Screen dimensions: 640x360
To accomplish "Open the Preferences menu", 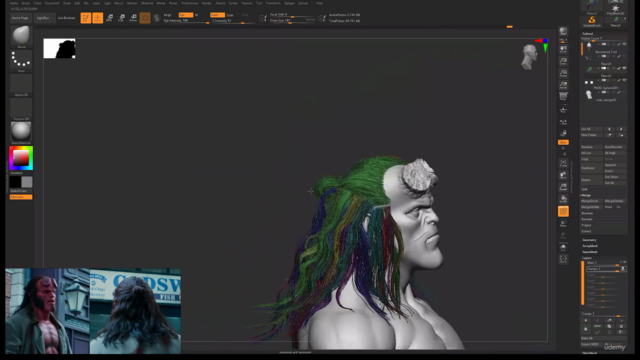I will 189,3.
